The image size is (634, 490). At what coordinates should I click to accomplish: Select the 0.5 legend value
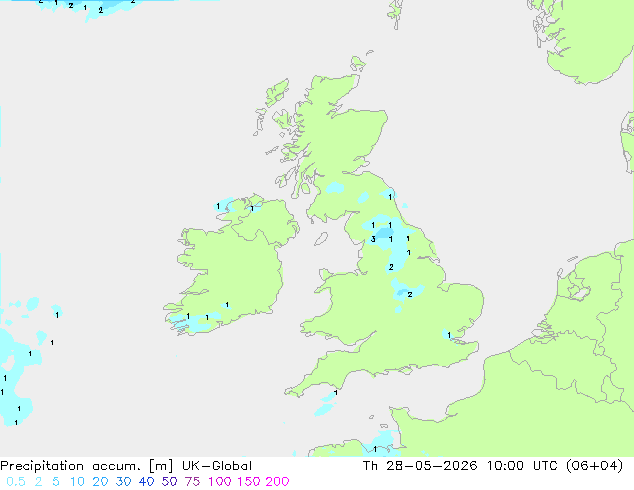pos(16,482)
